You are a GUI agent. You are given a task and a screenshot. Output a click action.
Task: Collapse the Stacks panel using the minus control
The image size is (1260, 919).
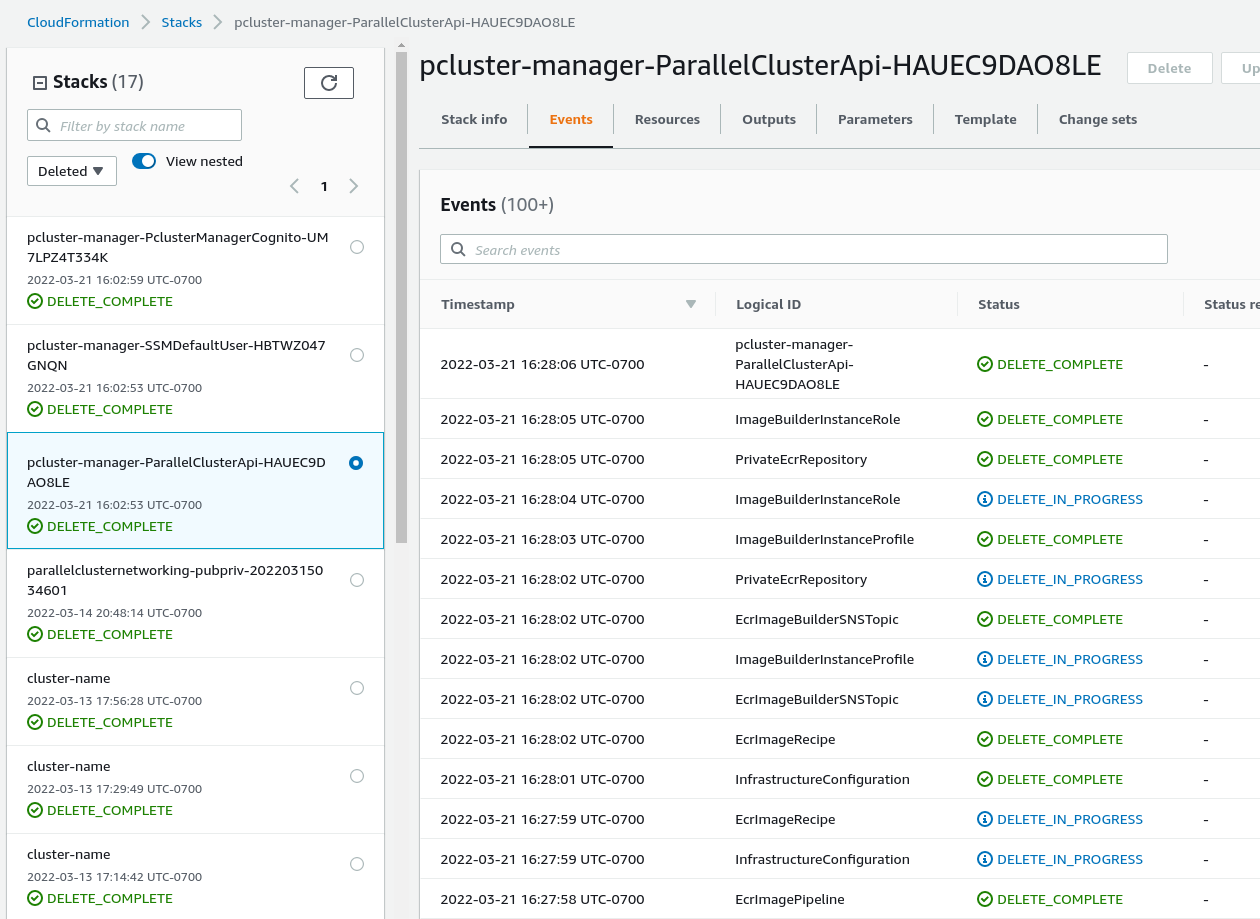tap(36, 81)
